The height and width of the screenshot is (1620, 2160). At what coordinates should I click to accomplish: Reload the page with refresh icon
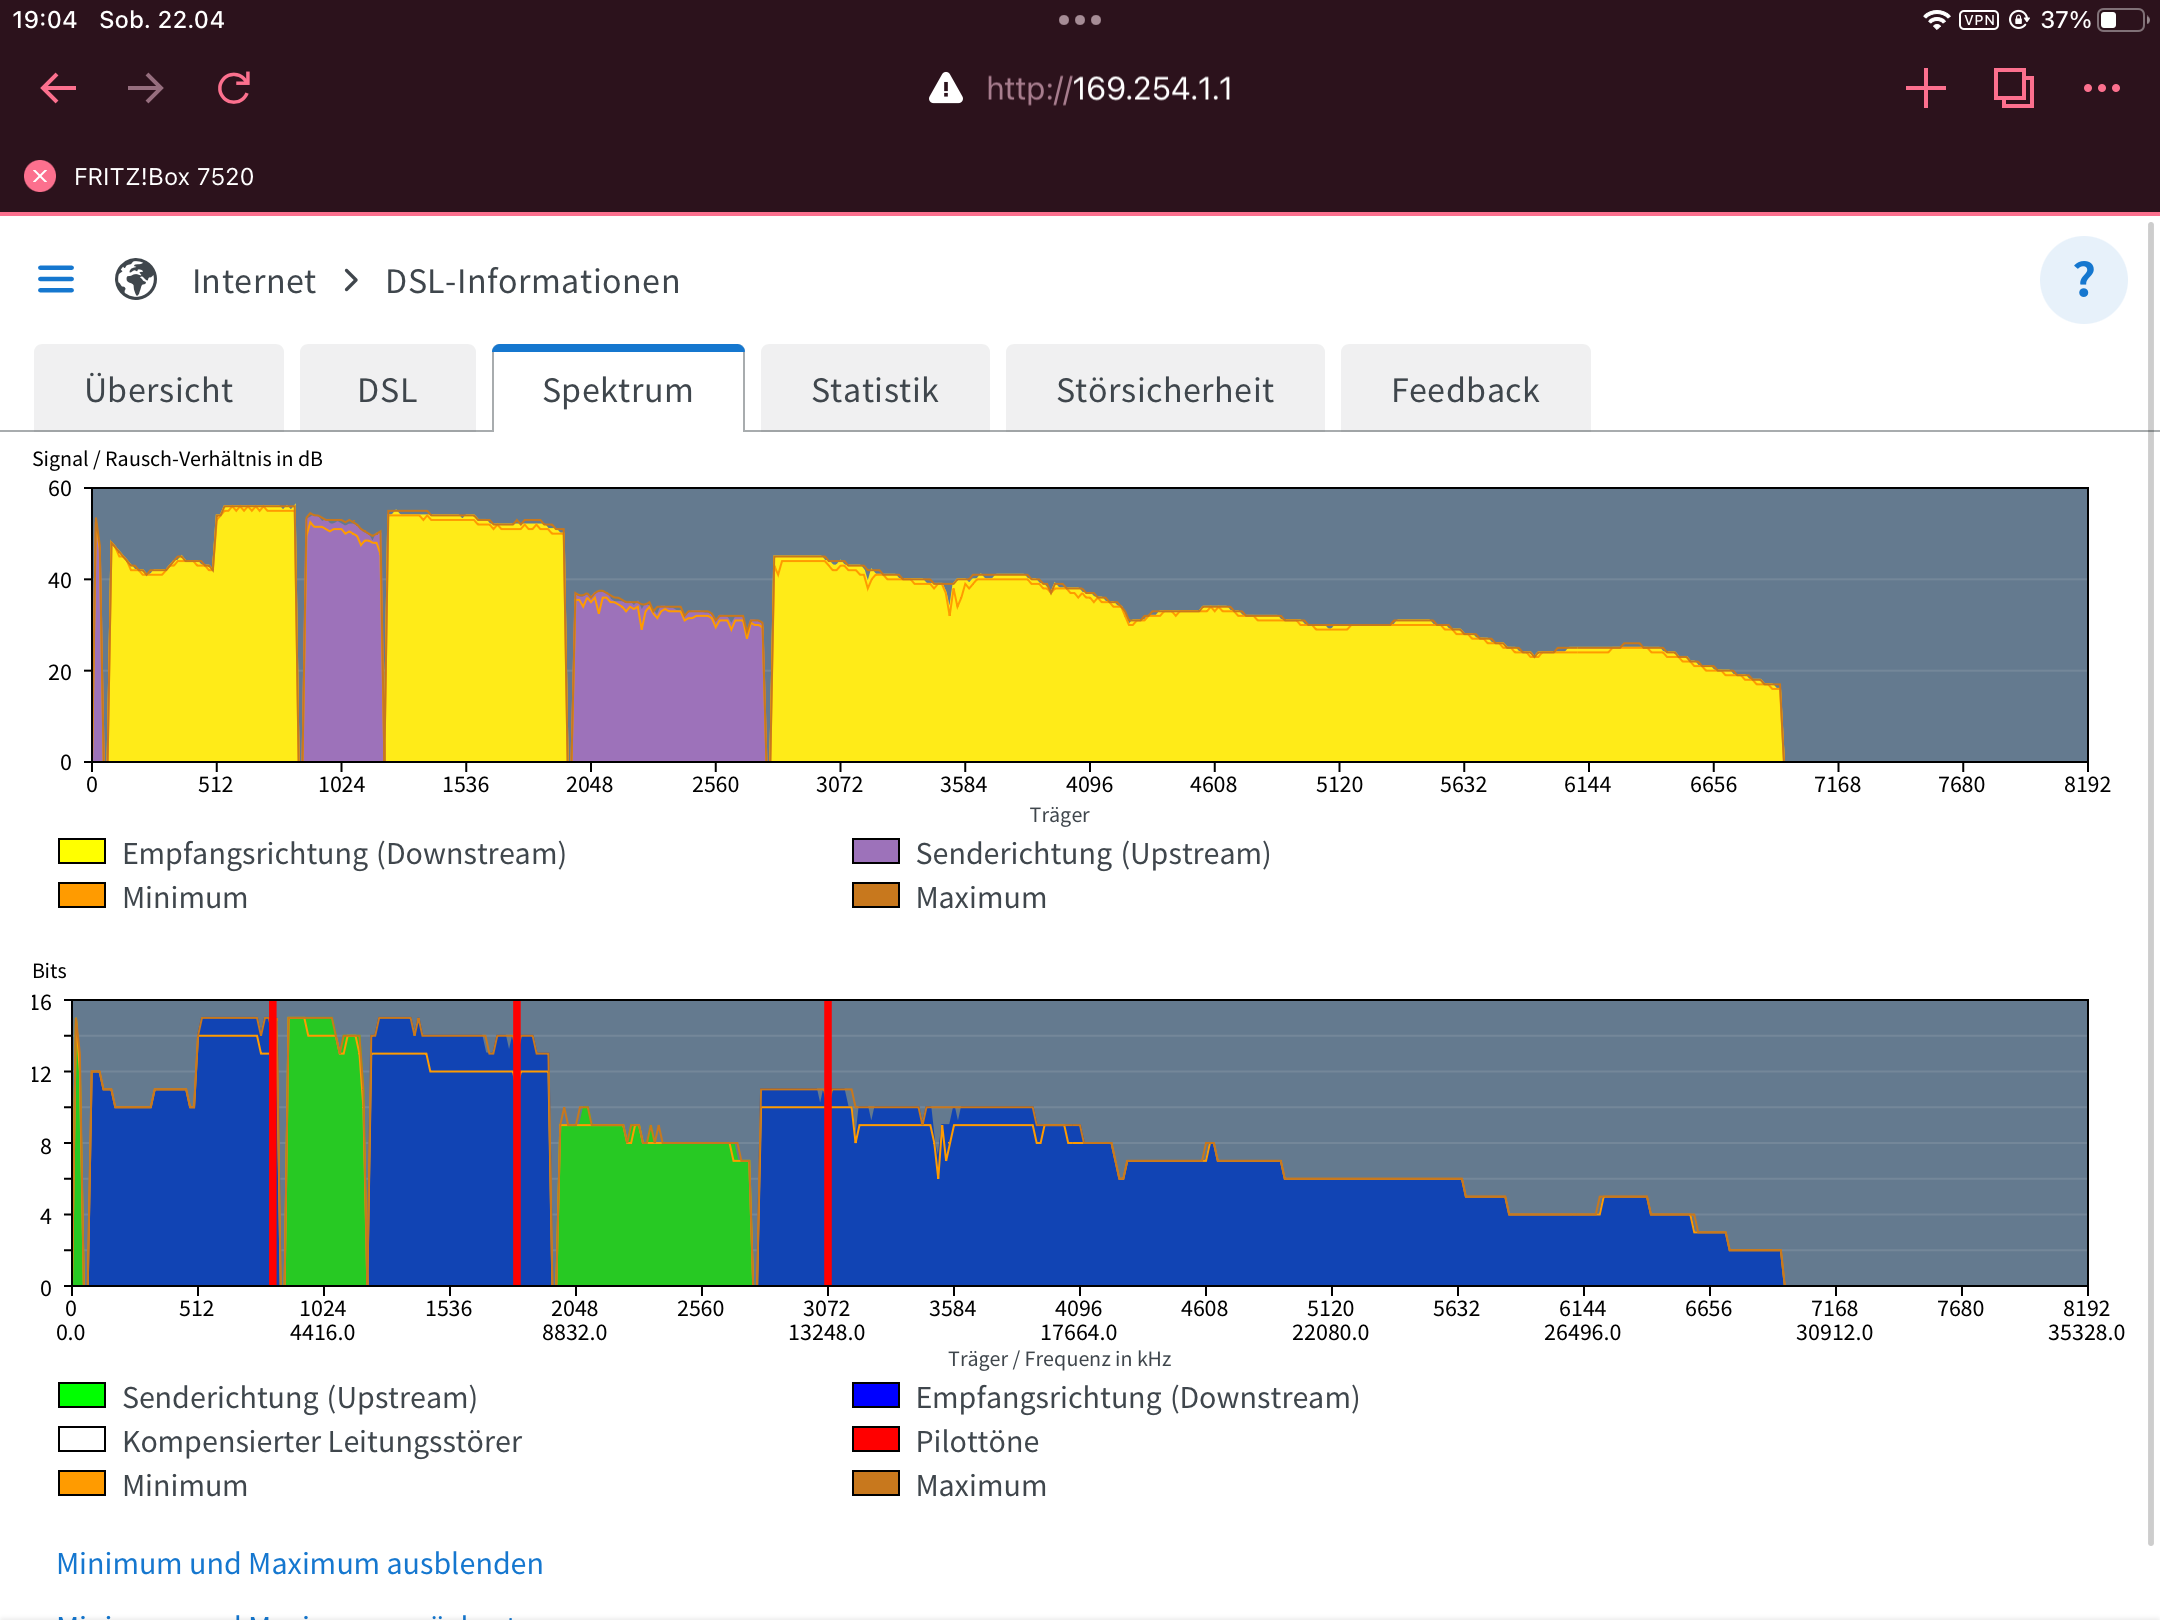[234, 88]
